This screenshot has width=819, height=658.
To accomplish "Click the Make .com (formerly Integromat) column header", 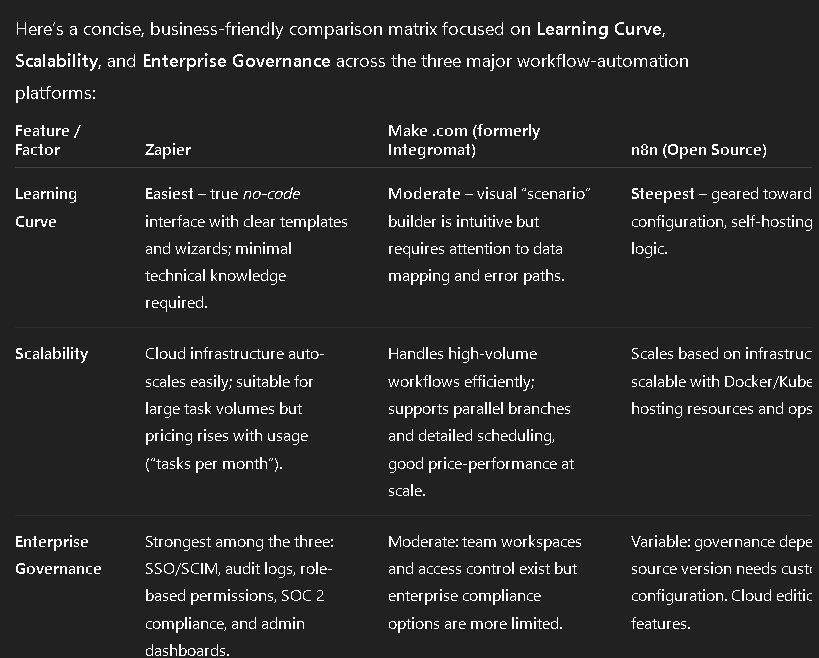I will tap(464, 140).
